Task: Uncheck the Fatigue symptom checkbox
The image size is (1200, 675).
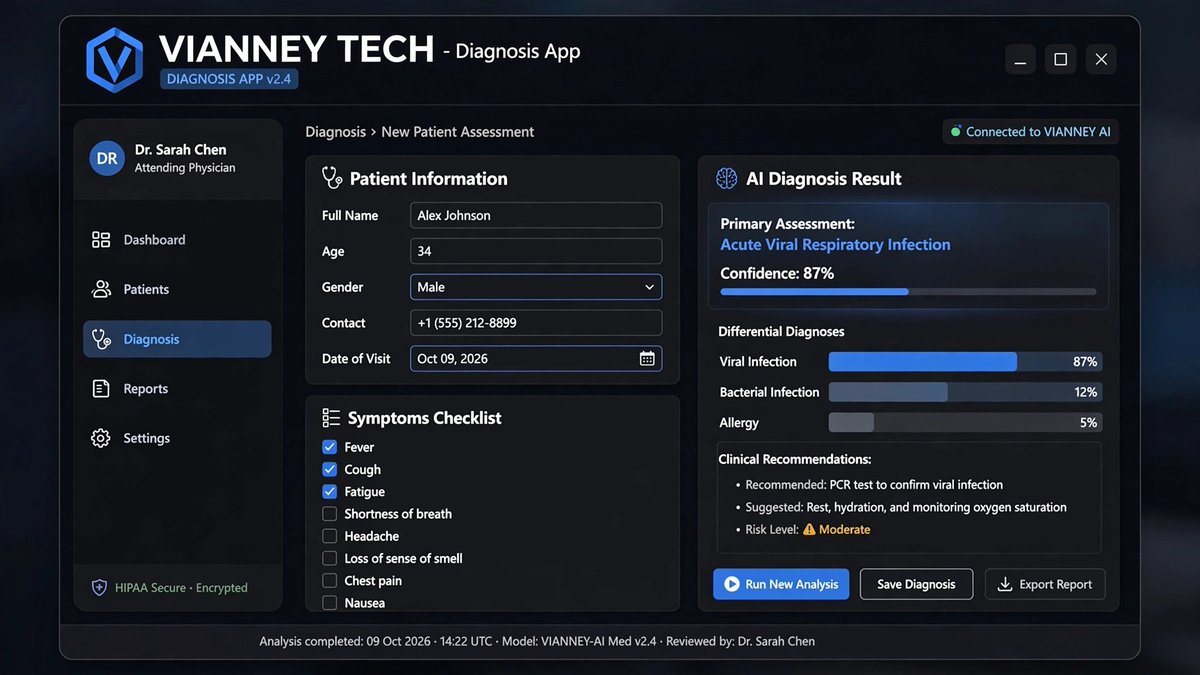Action: point(329,491)
